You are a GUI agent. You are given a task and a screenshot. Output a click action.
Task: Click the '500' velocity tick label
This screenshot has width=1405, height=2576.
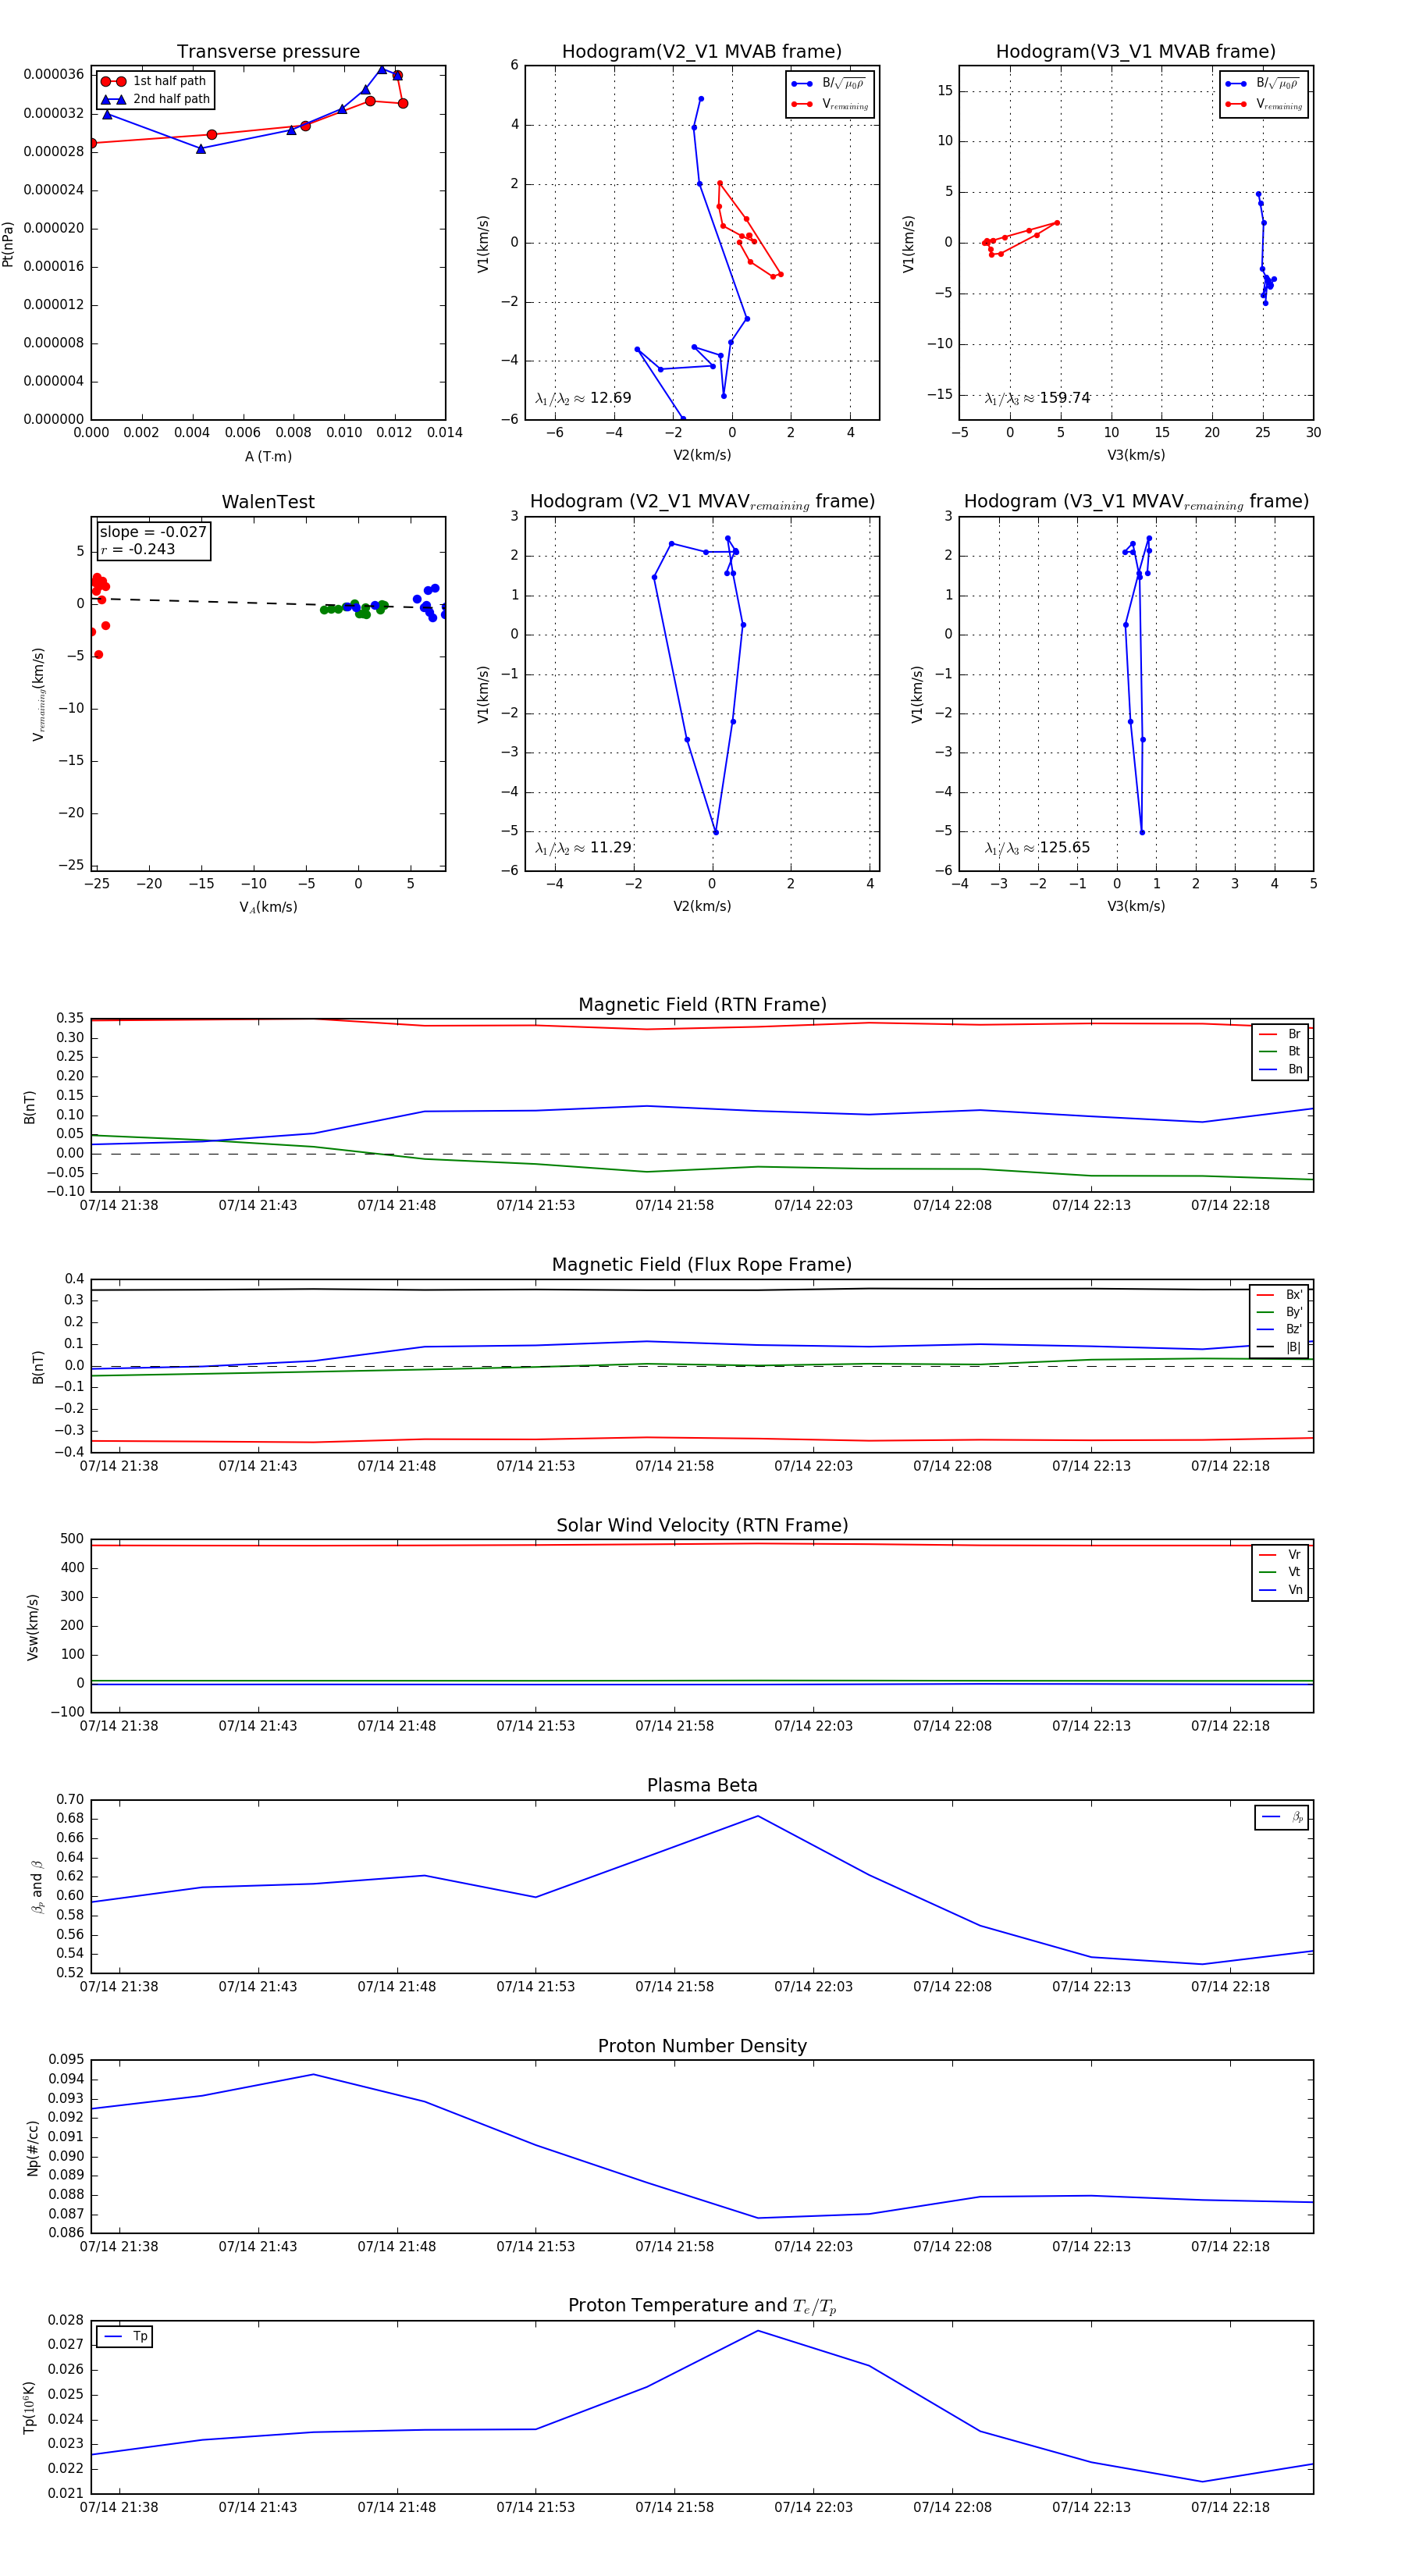72,1539
